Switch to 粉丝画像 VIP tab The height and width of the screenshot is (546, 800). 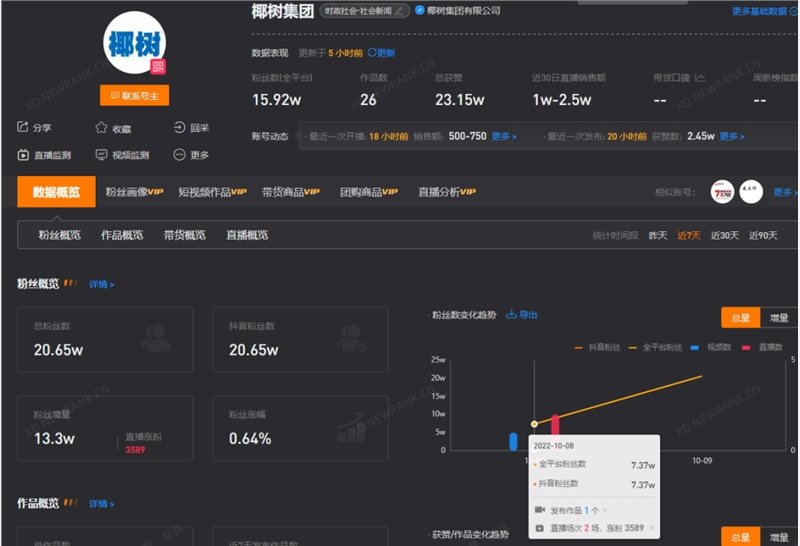tap(134, 192)
